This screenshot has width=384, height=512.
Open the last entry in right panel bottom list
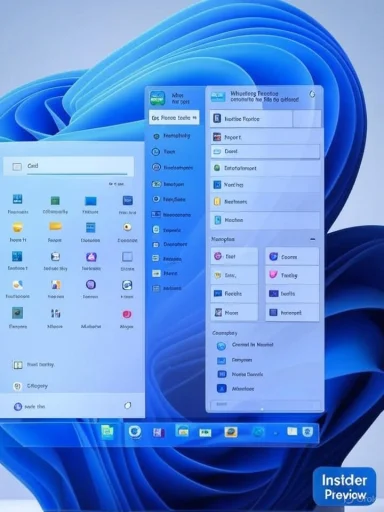coord(236,389)
